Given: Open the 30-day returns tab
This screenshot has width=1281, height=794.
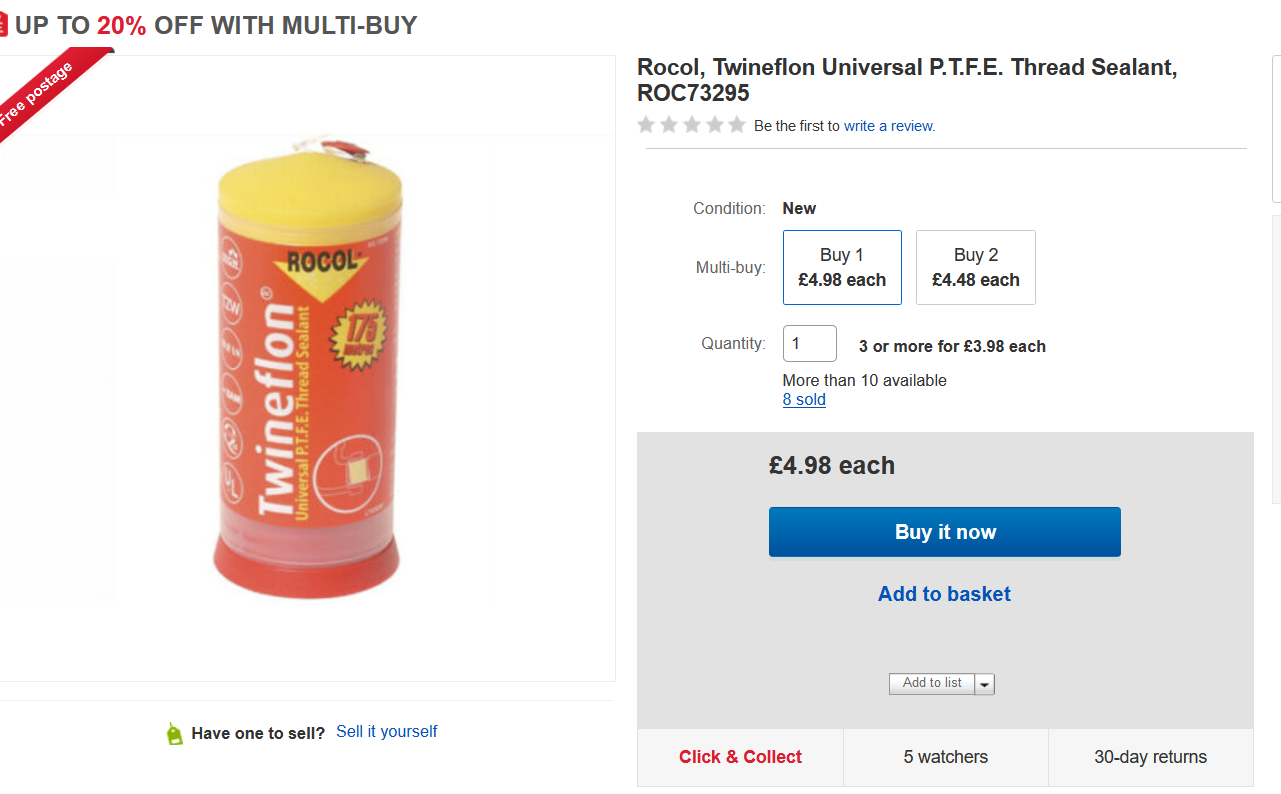Looking at the screenshot, I should click(1150, 757).
